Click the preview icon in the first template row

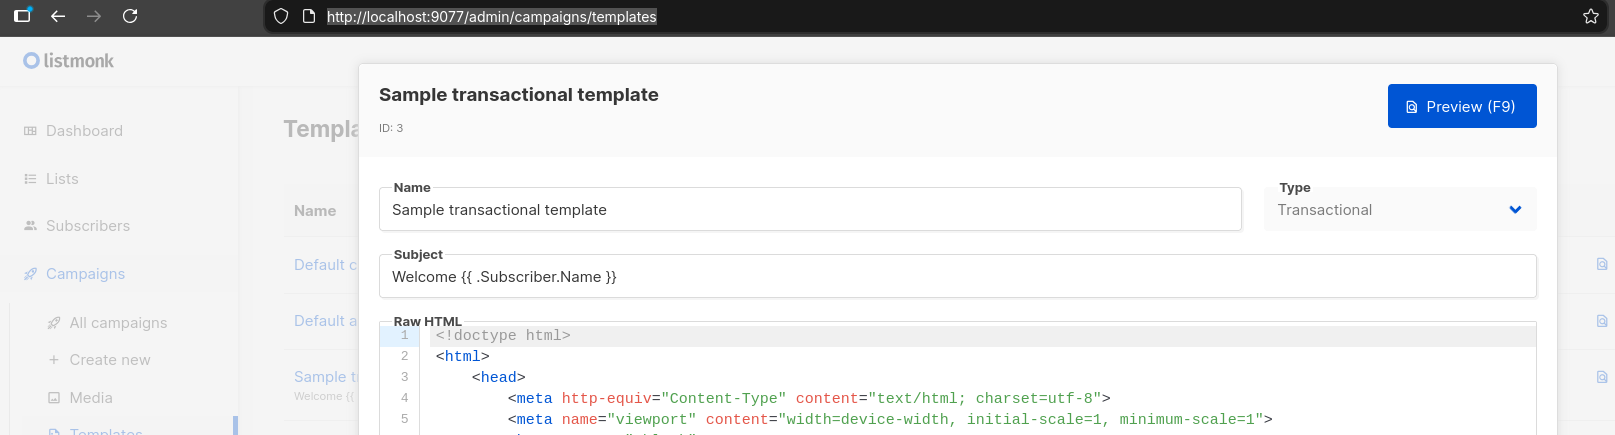tap(1602, 265)
